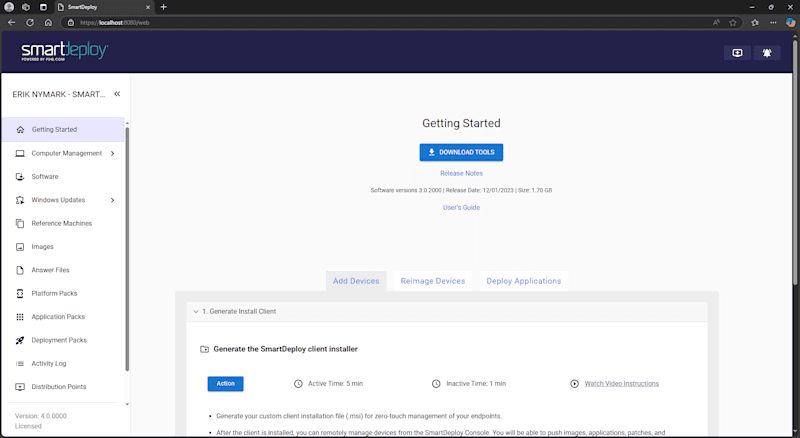
Task: Open the User's Guide link
Action: point(461,208)
